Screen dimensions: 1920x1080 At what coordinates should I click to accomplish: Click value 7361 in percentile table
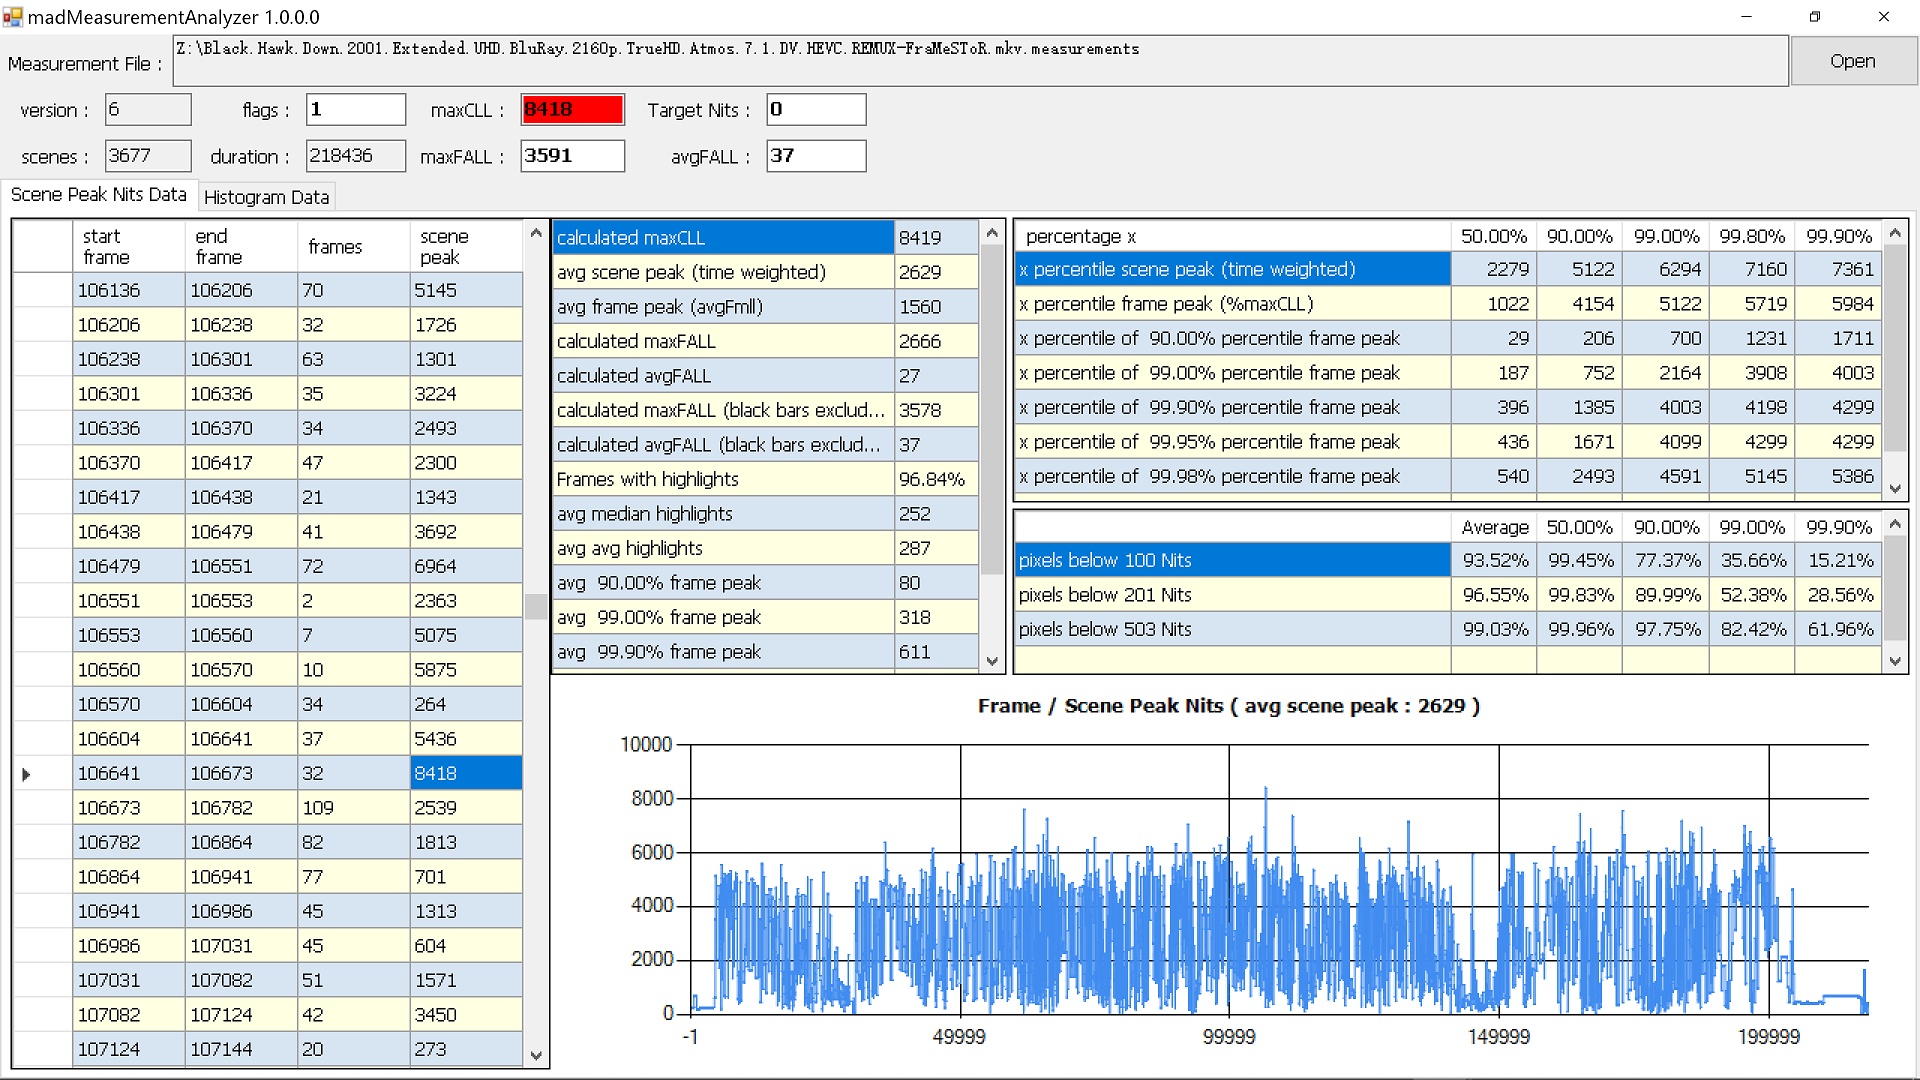click(x=1839, y=269)
